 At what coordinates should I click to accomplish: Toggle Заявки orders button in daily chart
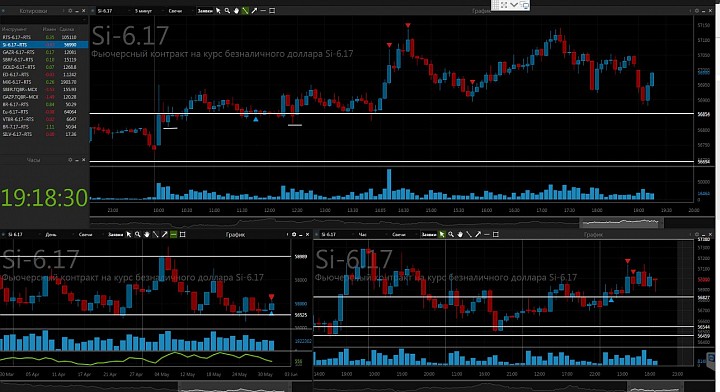(x=116, y=235)
